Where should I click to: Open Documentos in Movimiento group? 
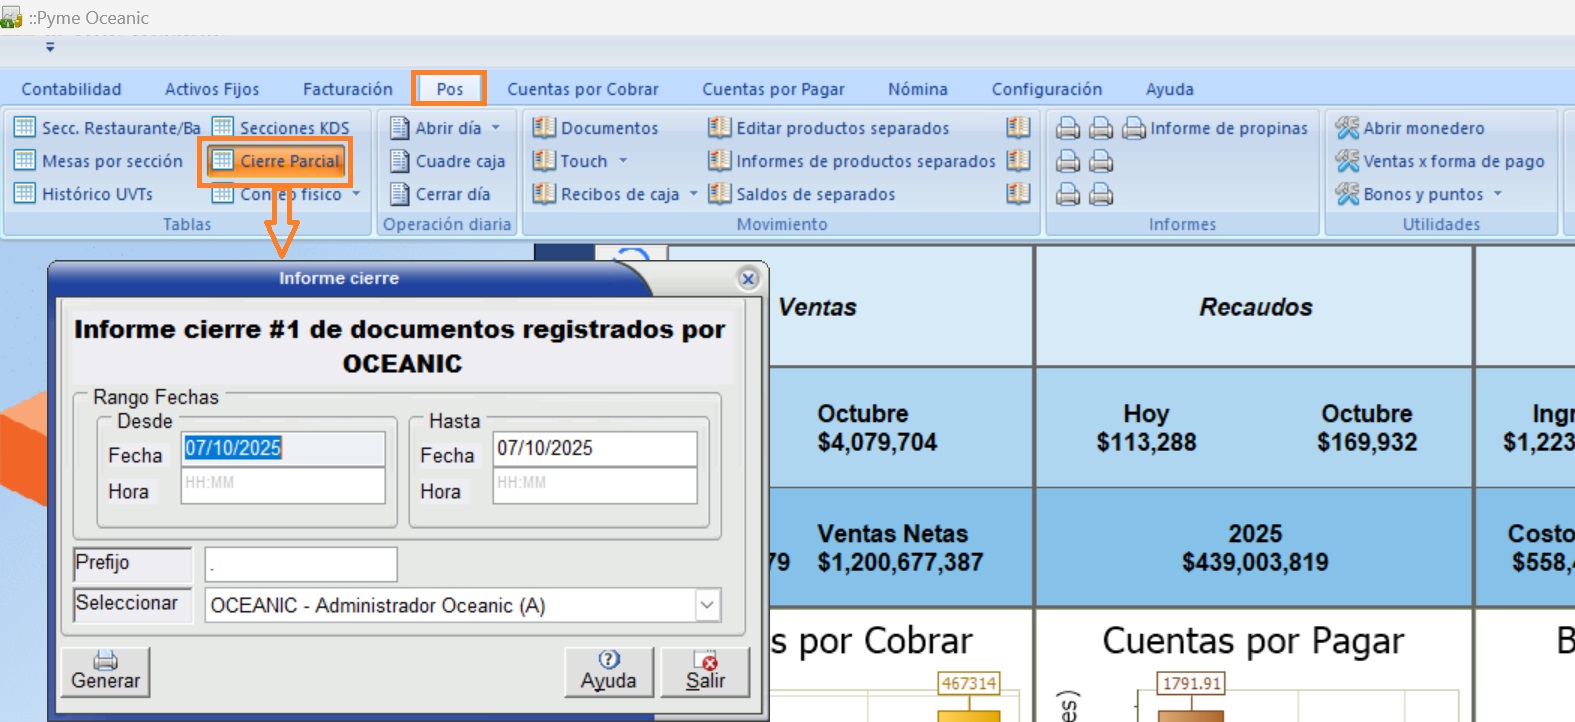(x=596, y=128)
